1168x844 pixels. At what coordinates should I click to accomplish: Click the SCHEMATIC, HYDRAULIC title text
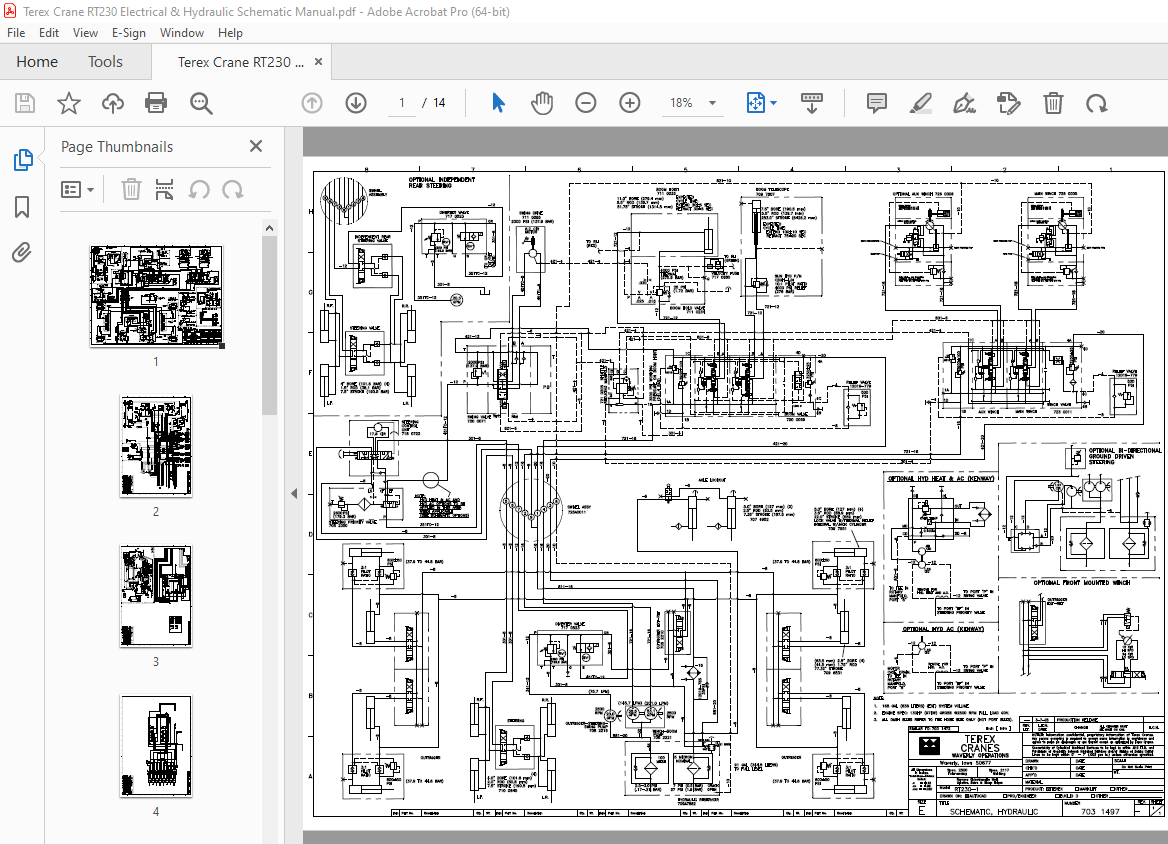click(x=994, y=811)
